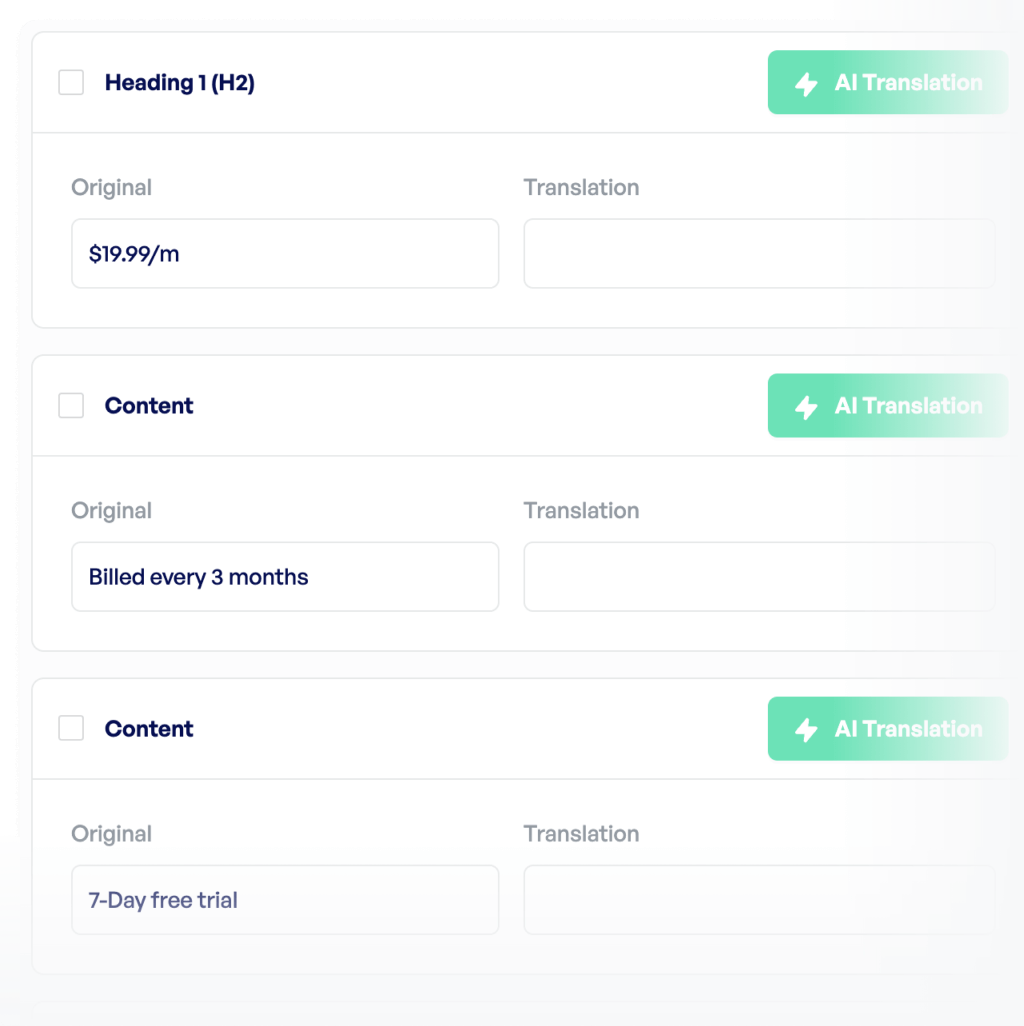
Task: Click the lightning icon on top AI Translation button
Action: 806,83
